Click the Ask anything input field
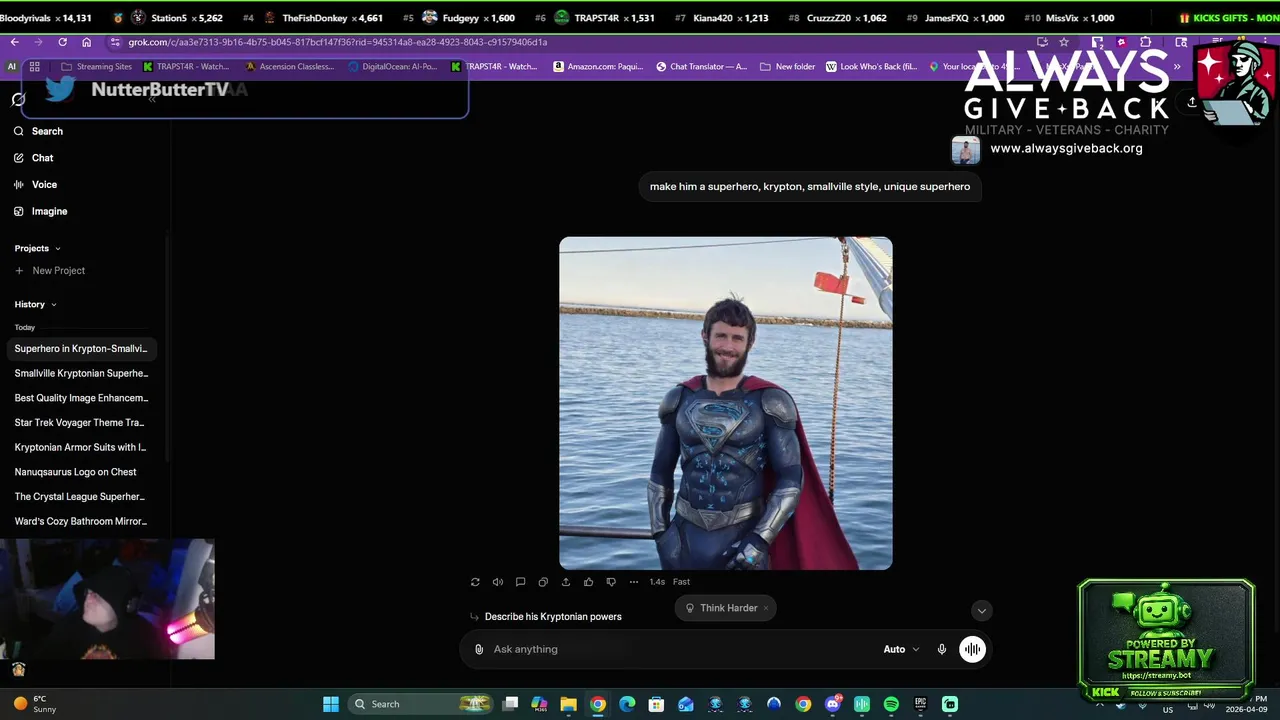The width and height of the screenshot is (1280, 720). 680,649
